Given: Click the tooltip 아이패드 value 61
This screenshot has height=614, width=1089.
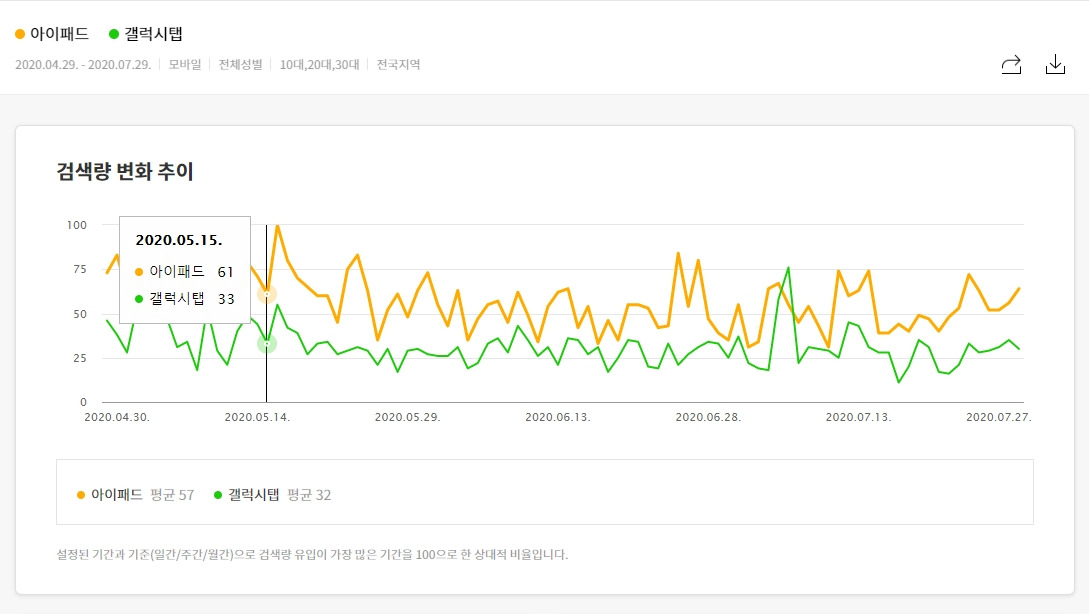Looking at the screenshot, I should [225, 272].
